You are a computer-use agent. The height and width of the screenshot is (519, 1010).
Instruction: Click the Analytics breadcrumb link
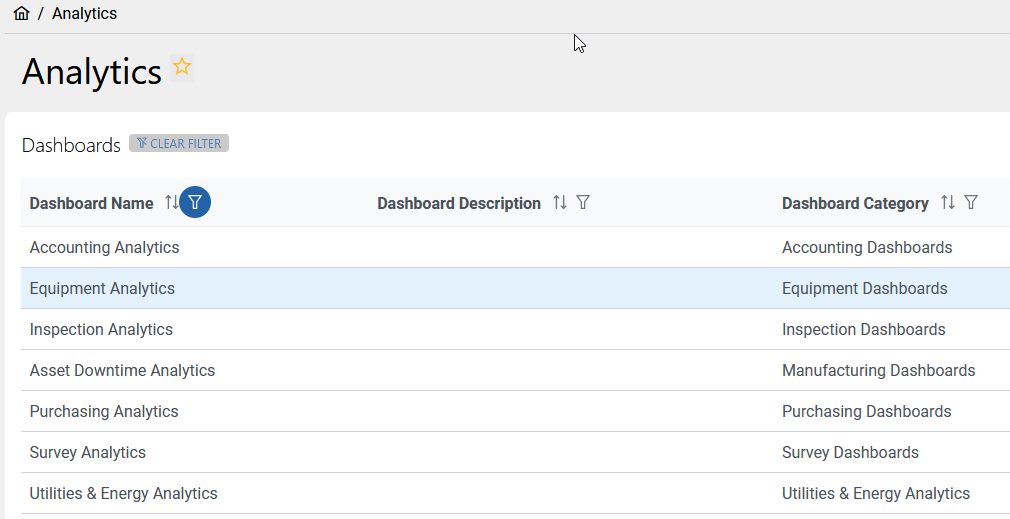[x=84, y=14]
